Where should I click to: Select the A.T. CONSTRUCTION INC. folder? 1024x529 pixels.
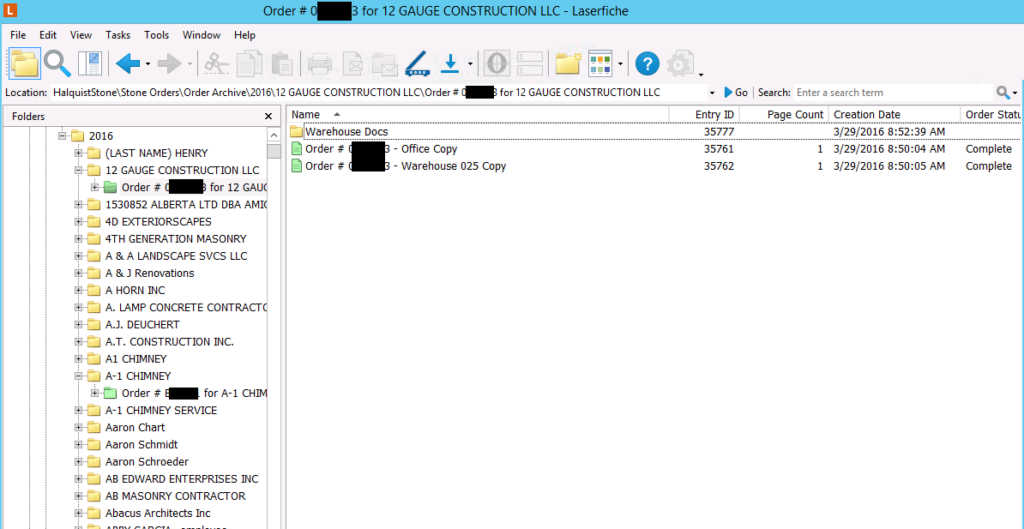click(169, 342)
